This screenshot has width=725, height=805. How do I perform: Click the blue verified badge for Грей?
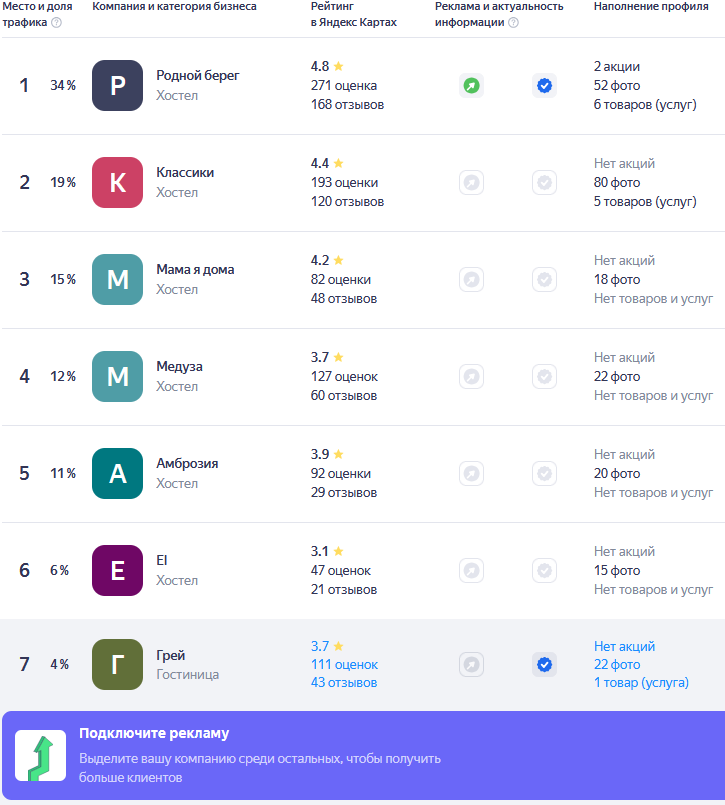click(x=544, y=664)
